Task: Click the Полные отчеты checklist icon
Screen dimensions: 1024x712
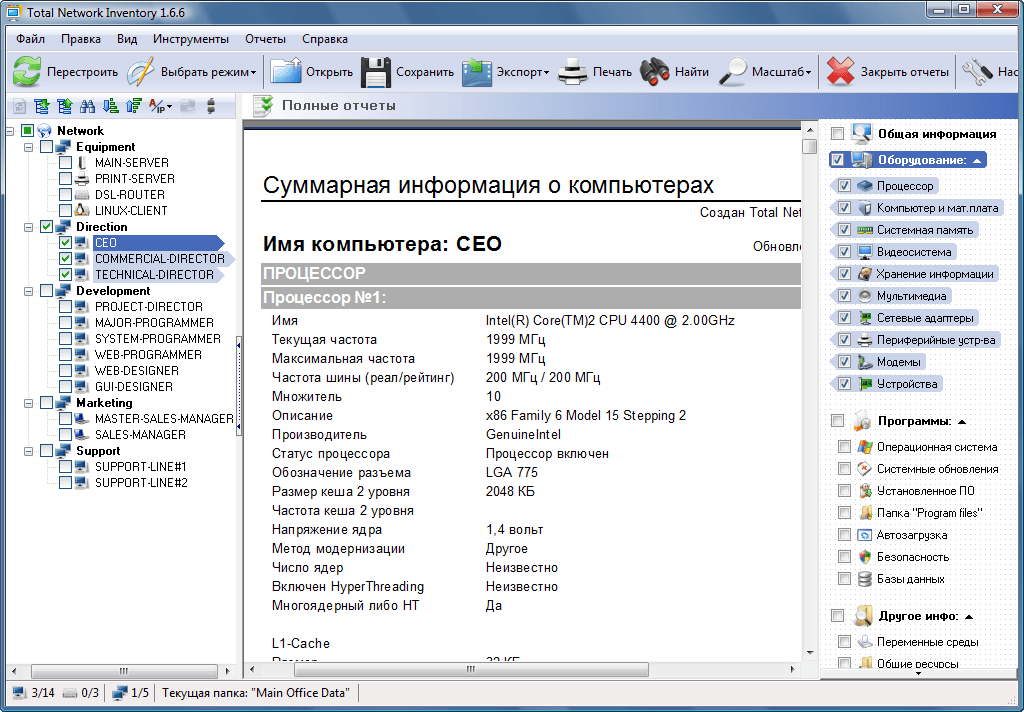Action: pos(263,106)
